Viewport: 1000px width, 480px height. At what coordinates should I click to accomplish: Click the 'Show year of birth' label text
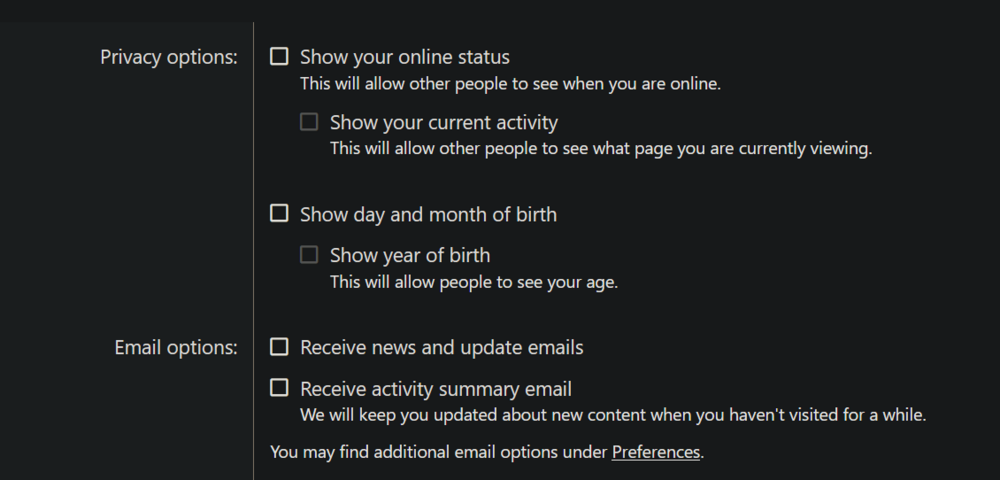pos(410,256)
